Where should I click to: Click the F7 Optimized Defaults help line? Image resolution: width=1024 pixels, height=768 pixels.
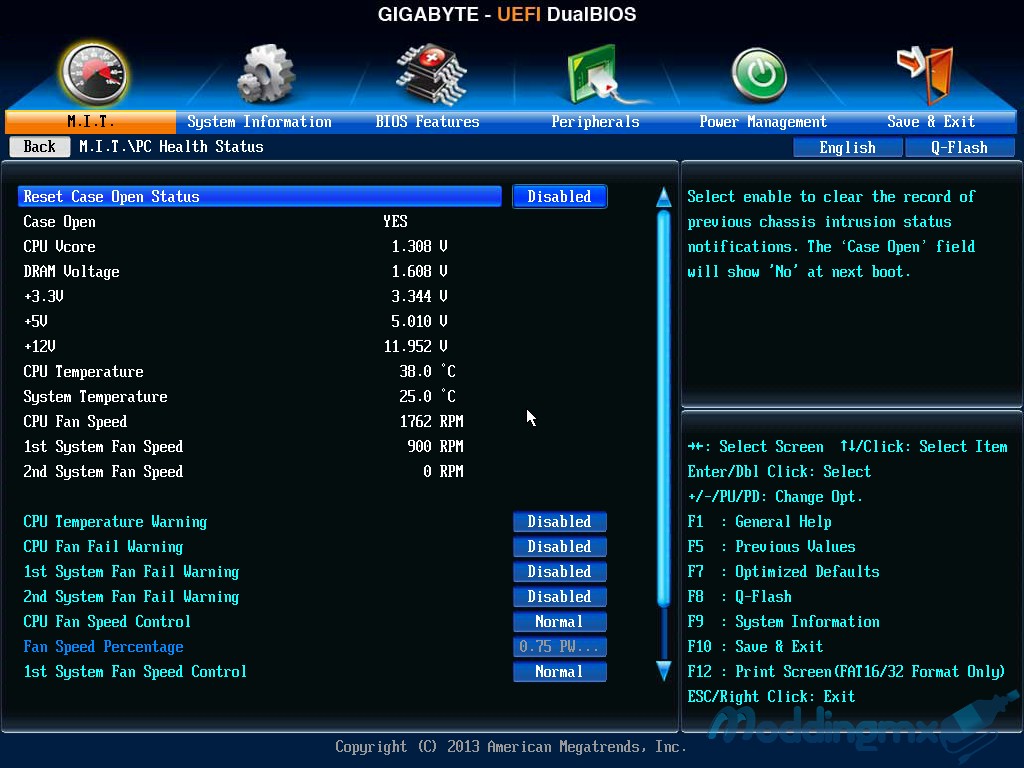coord(784,571)
